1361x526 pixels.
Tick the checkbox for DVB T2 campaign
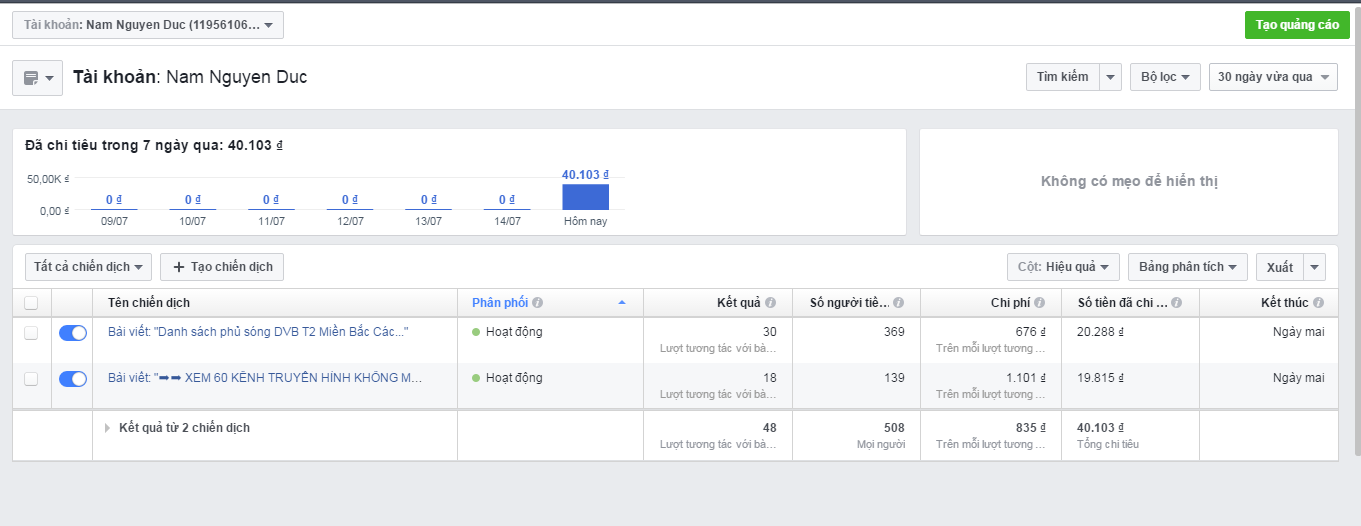[31, 333]
